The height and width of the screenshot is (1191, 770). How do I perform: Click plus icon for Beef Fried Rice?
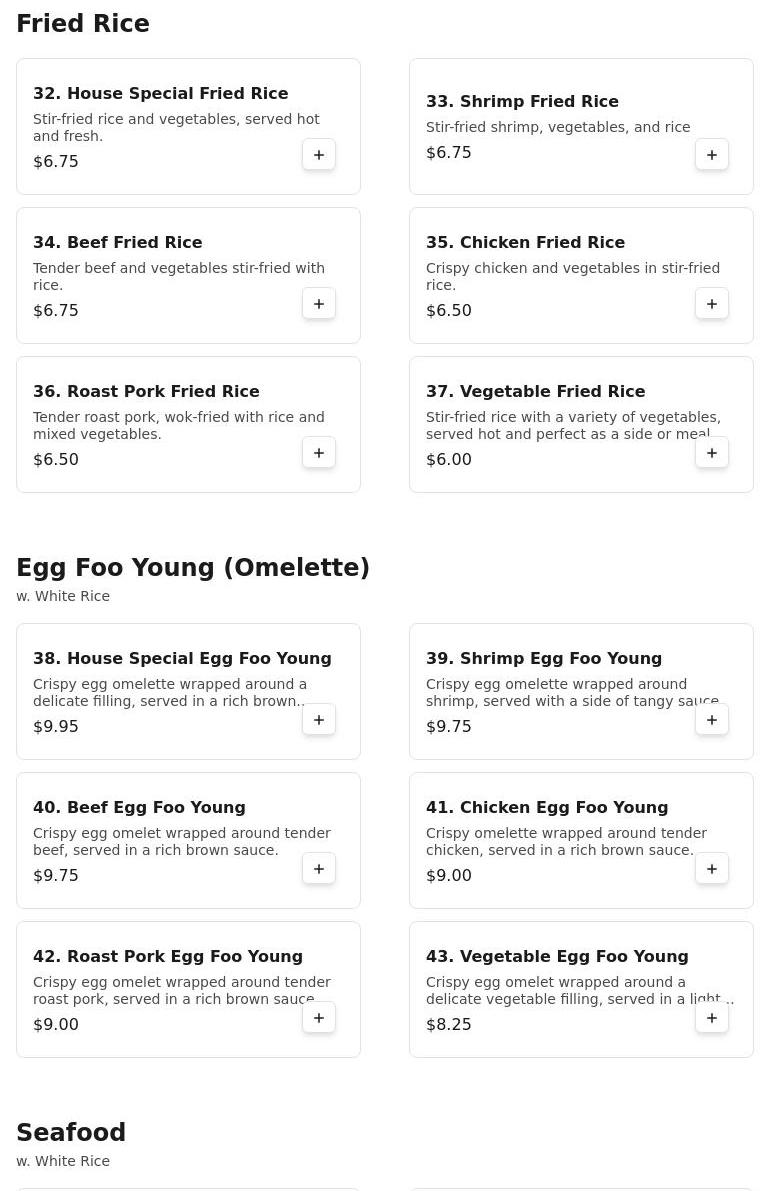click(x=319, y=304)
